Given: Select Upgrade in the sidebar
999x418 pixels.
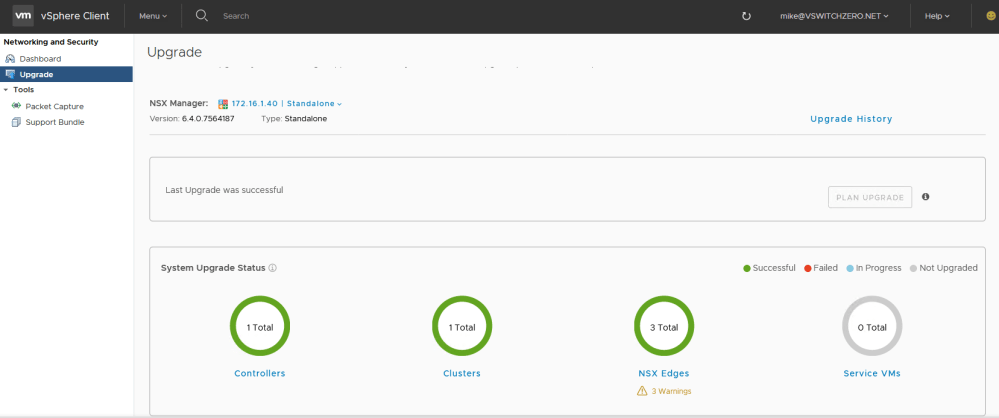Looking at the screenshot, I should tap(66, 75).
